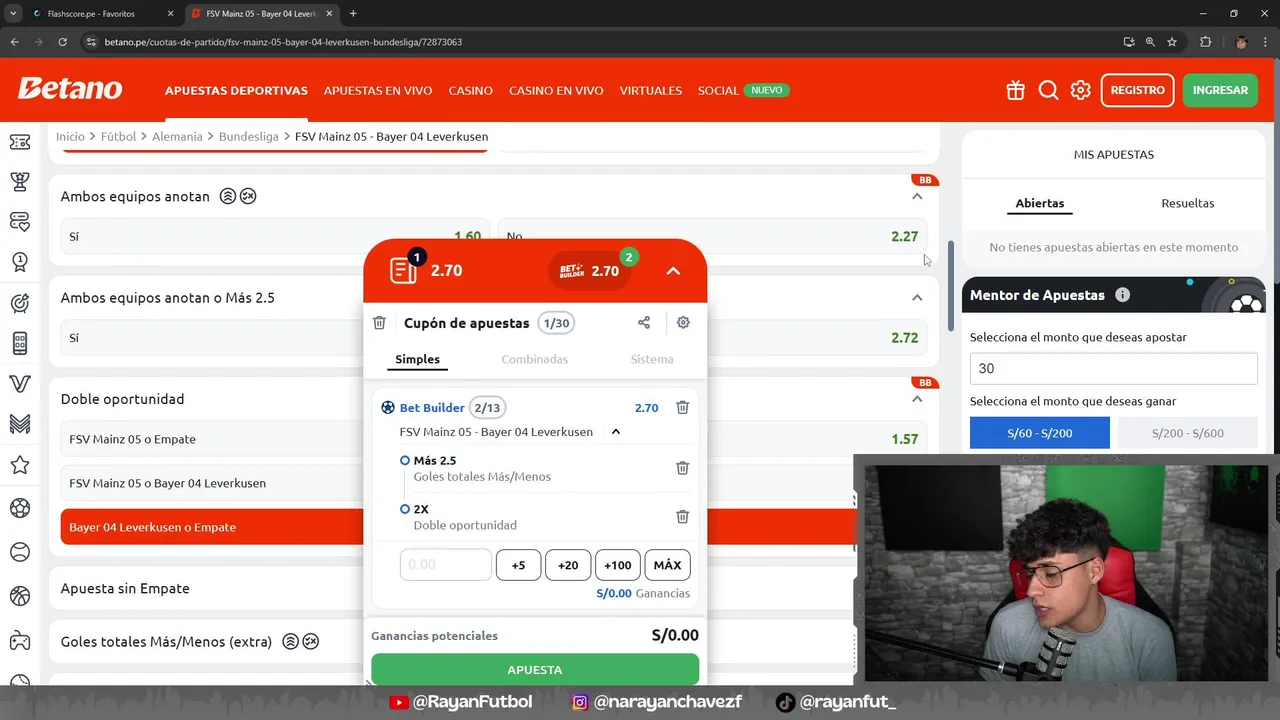1280x720 pixels.
Task: Open VIRTUALES menu item
Action: click(x=651, y=90)
